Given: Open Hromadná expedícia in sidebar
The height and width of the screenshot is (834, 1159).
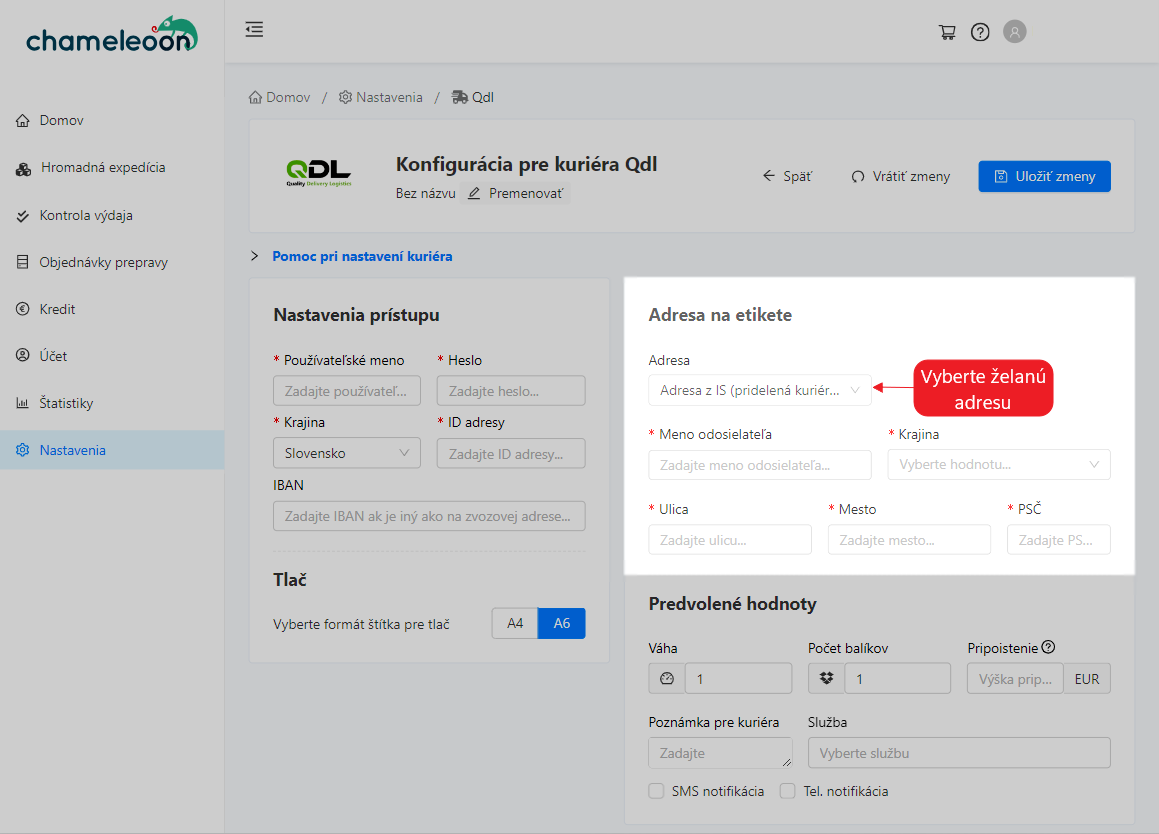Looking at the screenshot, I should 102,168.
